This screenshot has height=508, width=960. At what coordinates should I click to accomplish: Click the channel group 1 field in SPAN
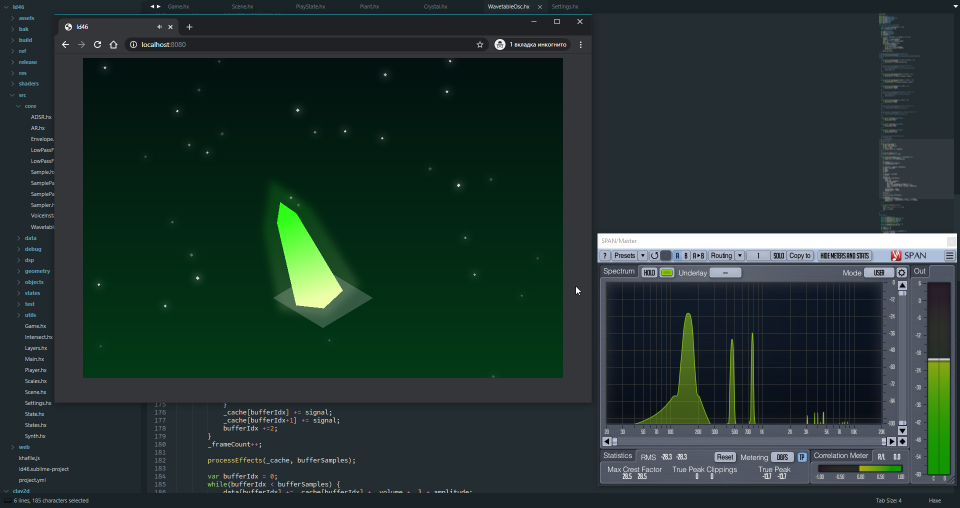tap(758, 256)
